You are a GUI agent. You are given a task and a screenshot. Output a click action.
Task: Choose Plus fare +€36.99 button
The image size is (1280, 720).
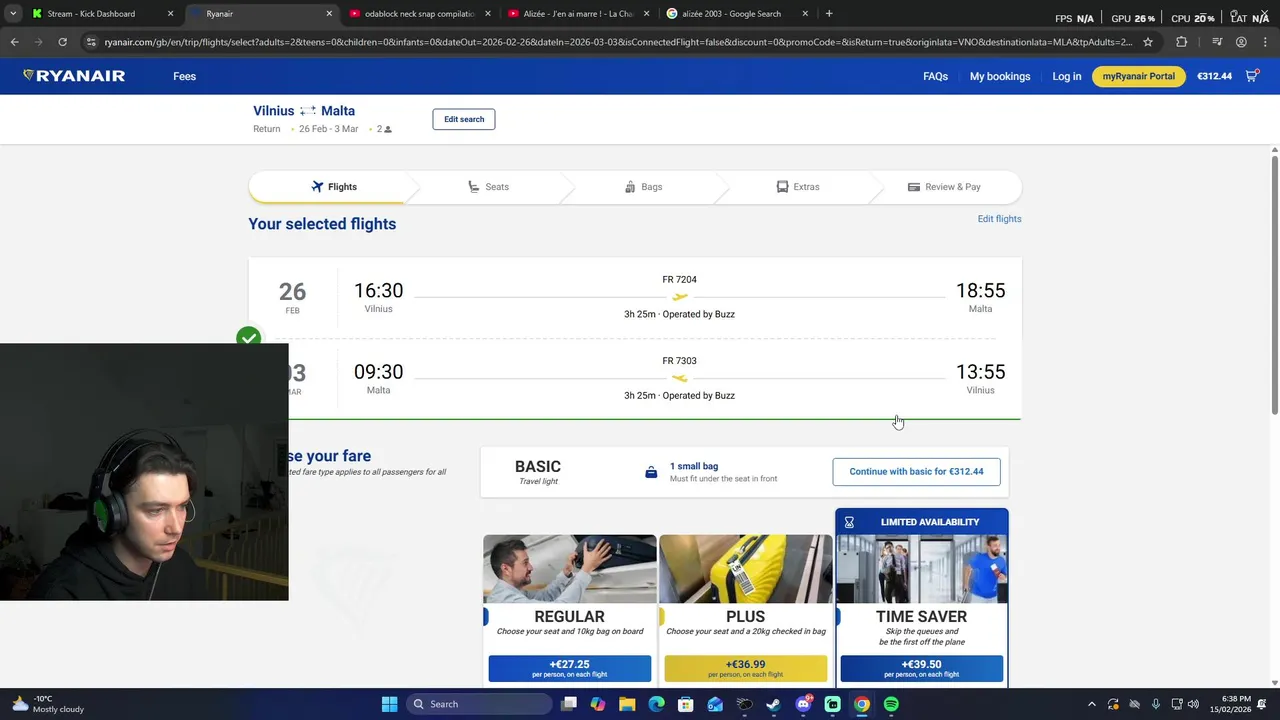pyautogui.click(x=745, y=668)
